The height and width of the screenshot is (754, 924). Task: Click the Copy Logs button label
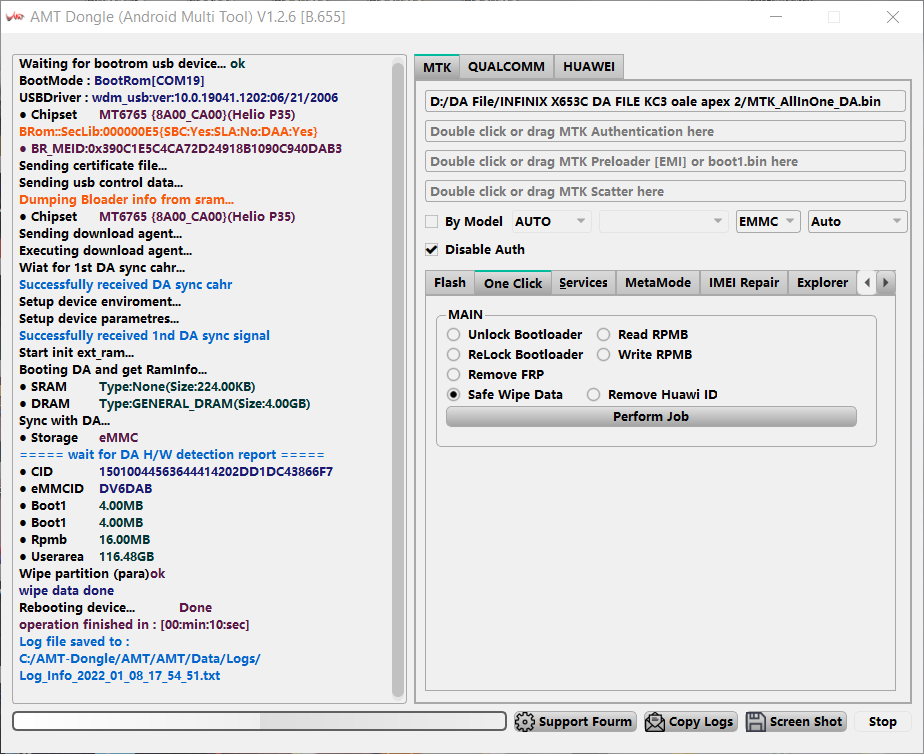701,722
